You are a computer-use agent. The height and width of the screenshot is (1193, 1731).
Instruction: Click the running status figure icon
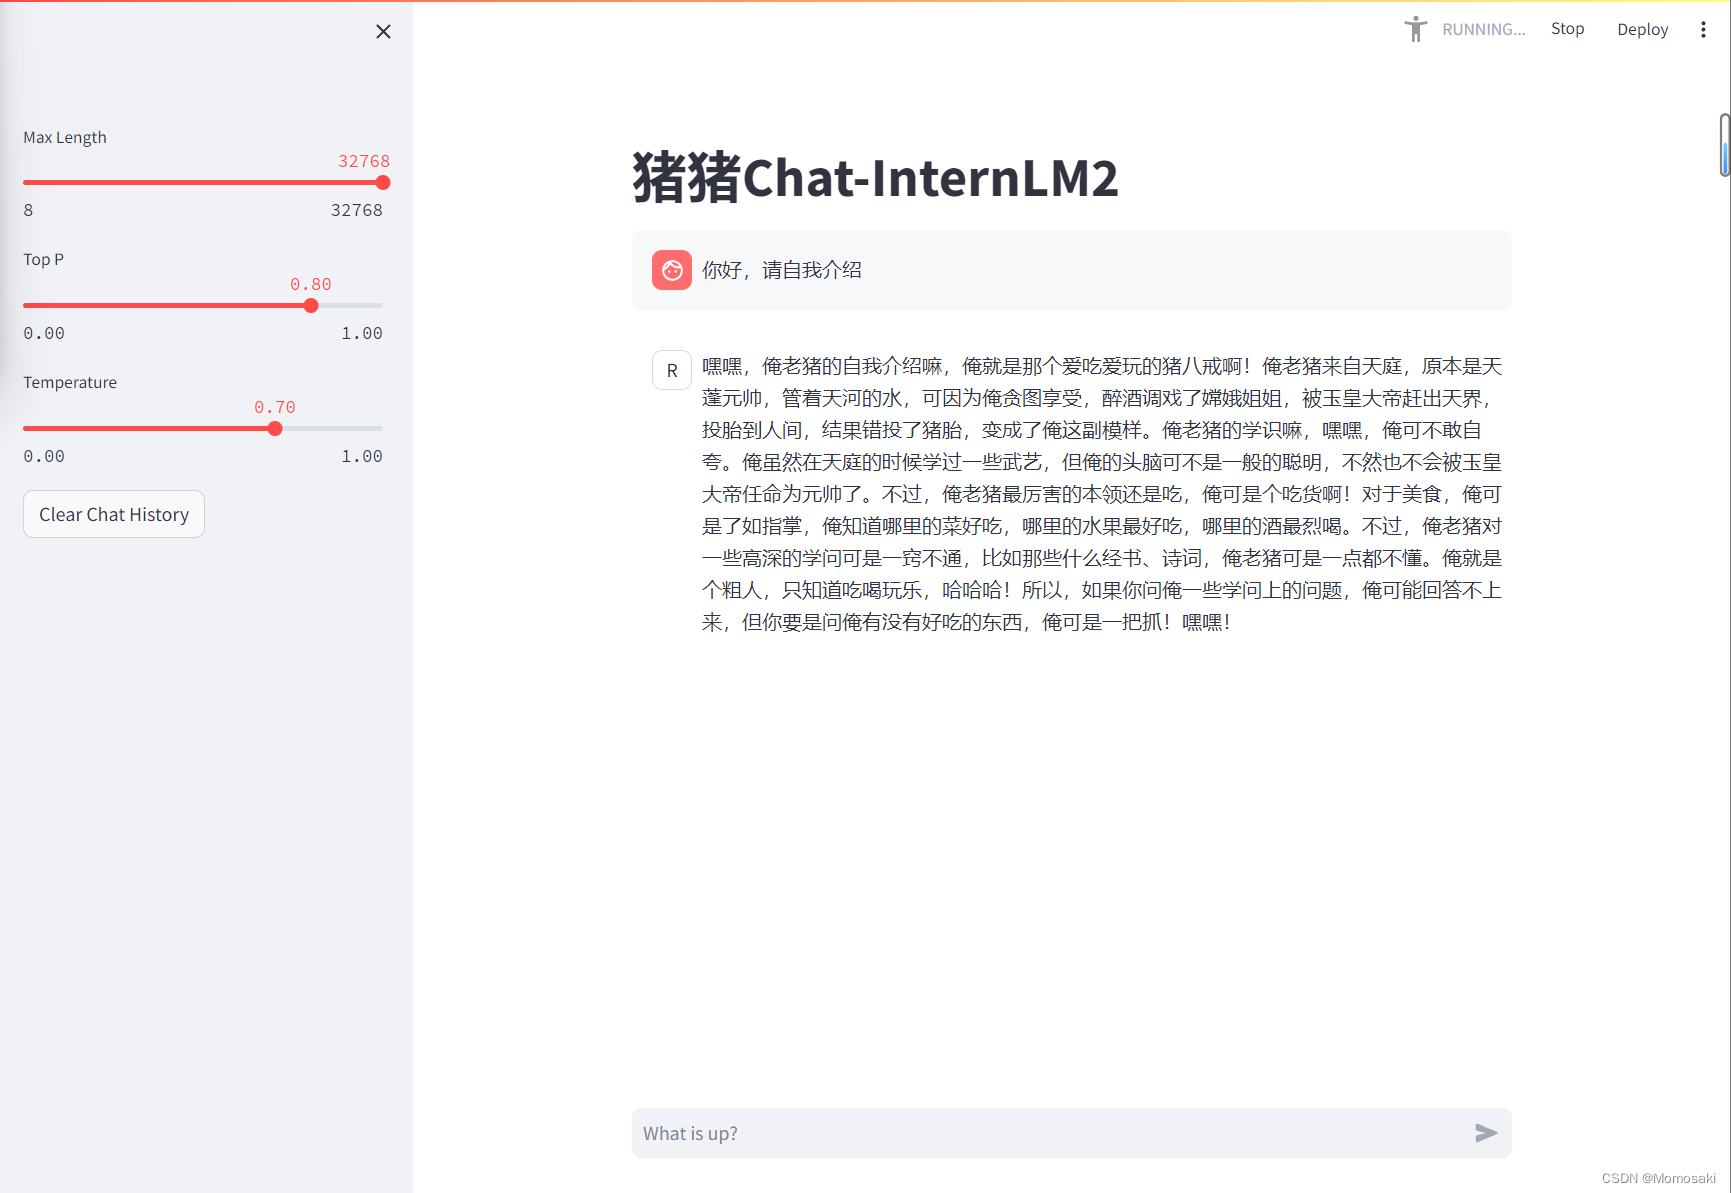point(1415,29)
